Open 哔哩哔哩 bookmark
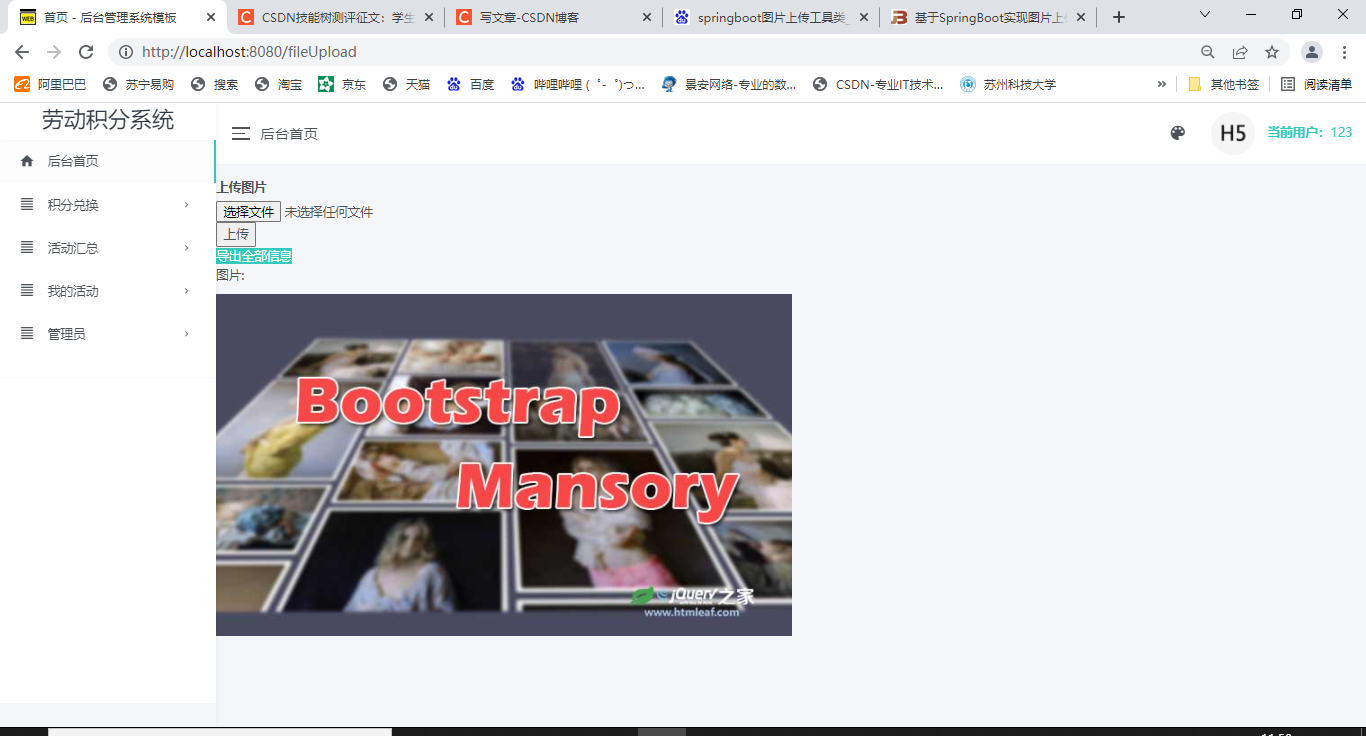The image size is (1366, 736). (577, 84)
